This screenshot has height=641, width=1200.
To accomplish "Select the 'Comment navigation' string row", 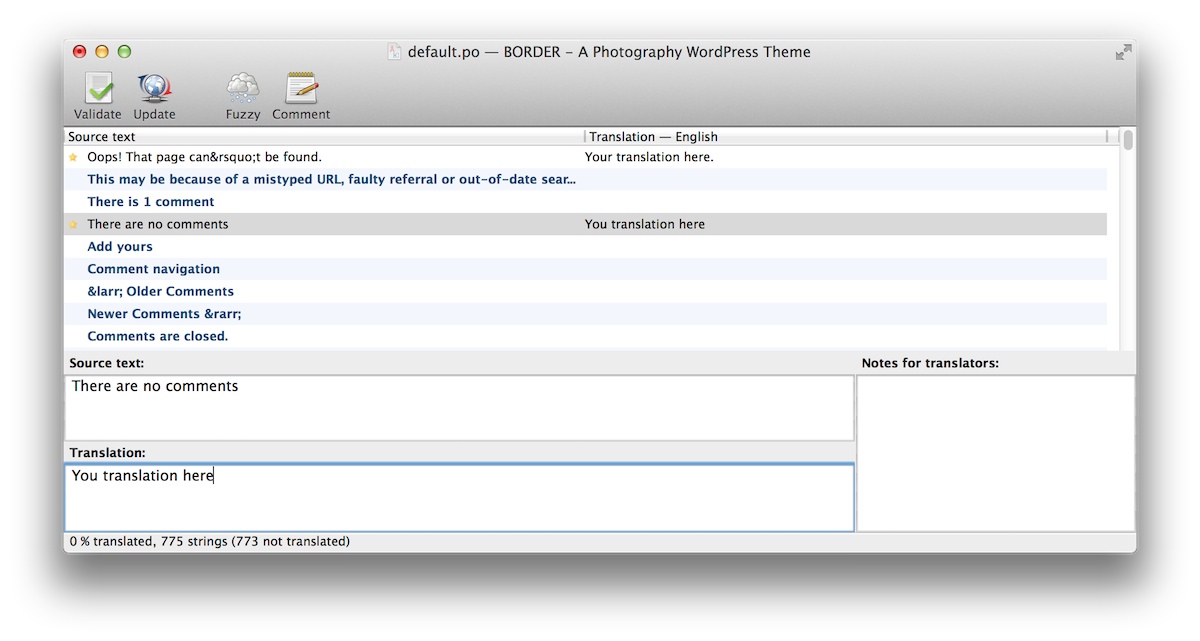I will (x=153, y=269).
